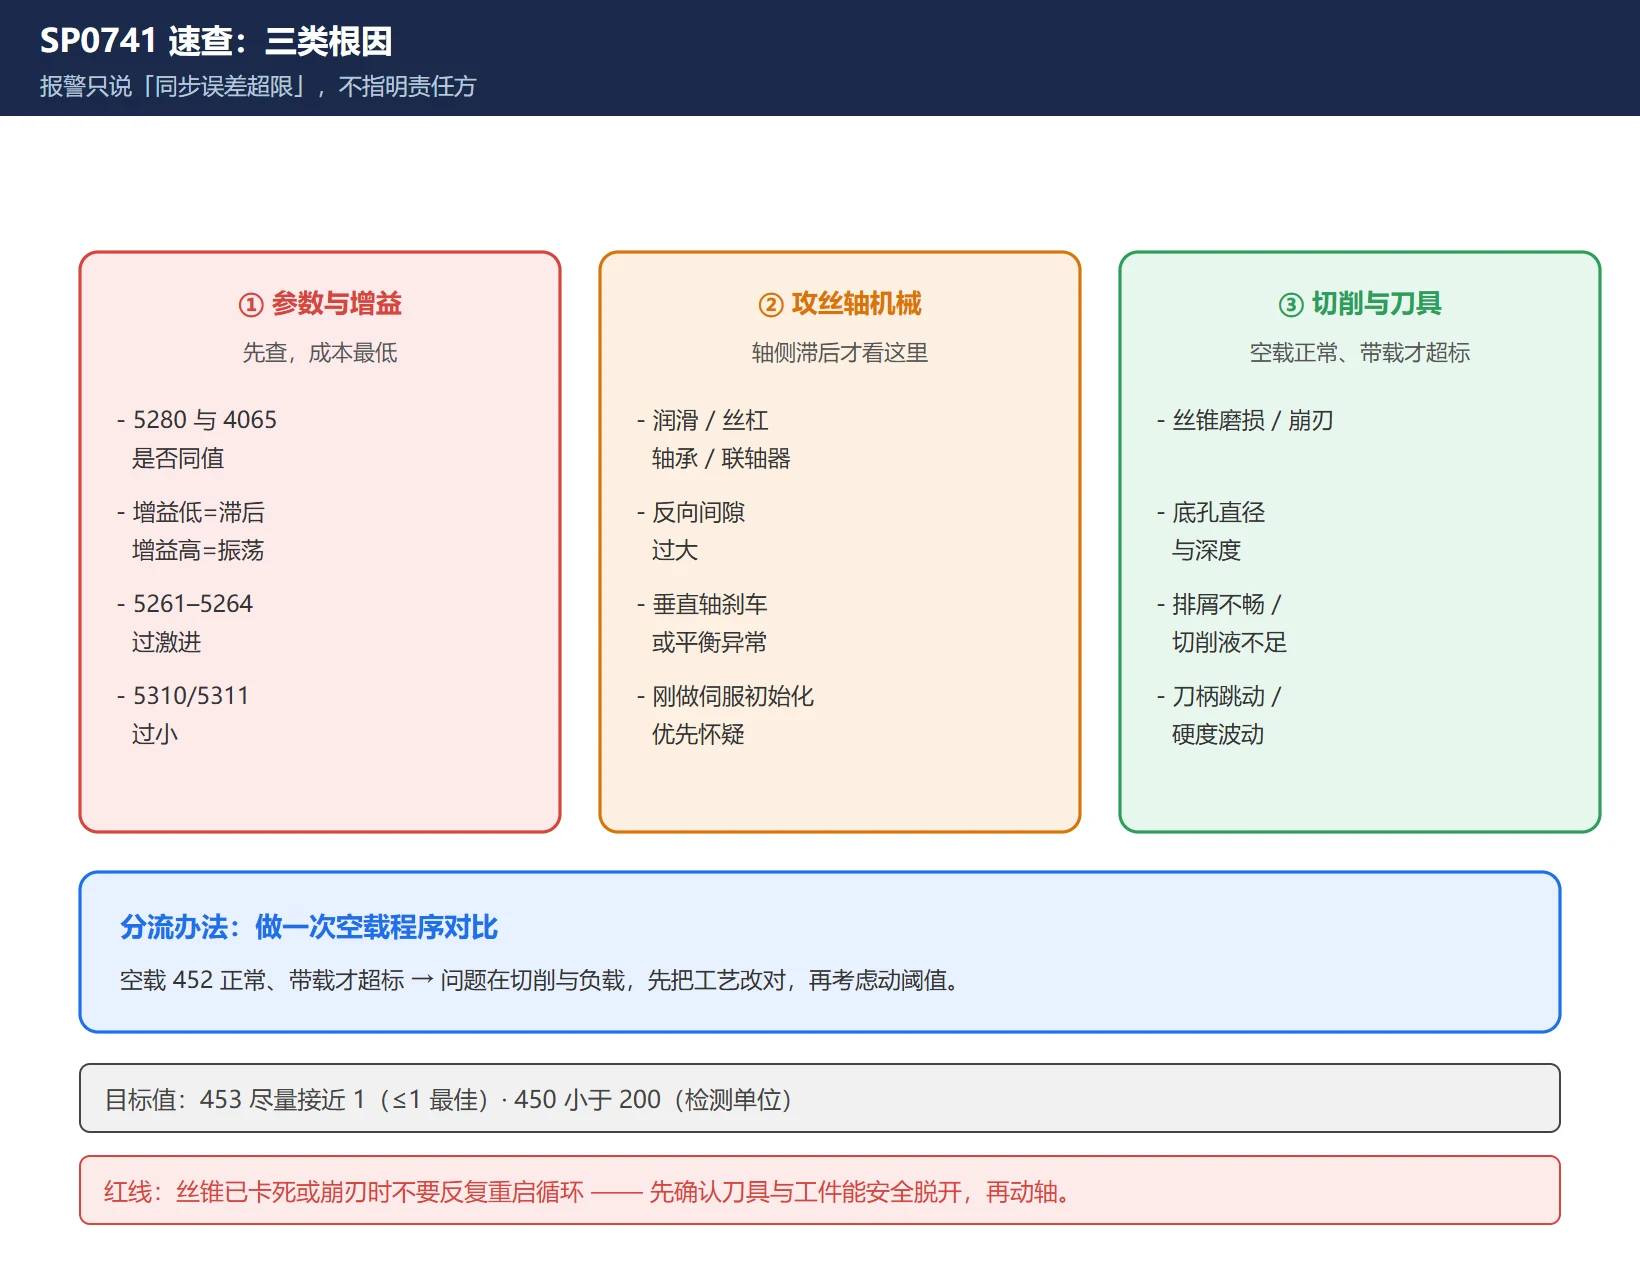Click the item "底孔直径 与深度"
The image size is (1640, 1280).
pyautogui.click(x=1211, y=531)
